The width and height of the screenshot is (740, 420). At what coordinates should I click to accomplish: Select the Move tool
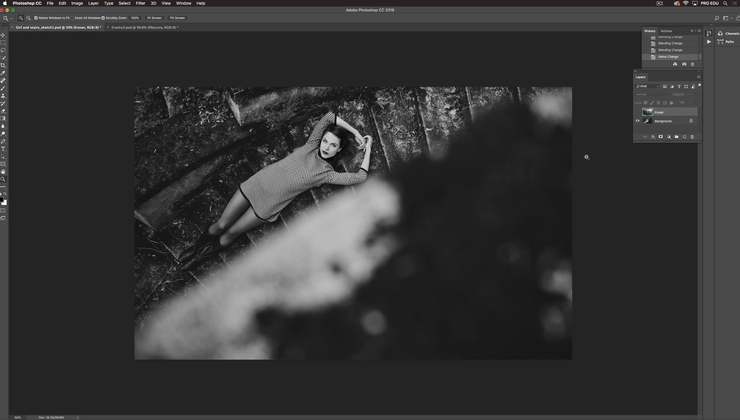click(3, 35)
